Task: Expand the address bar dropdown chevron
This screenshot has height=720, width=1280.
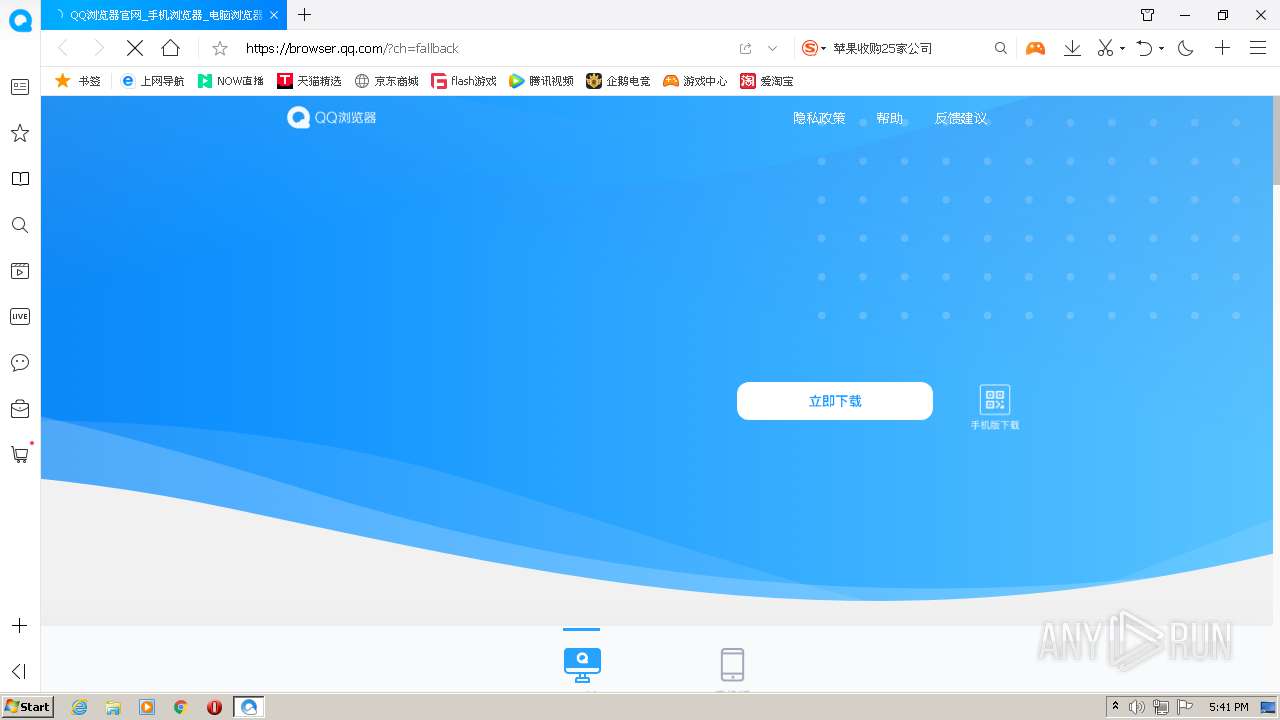Action: click(772, 48)
